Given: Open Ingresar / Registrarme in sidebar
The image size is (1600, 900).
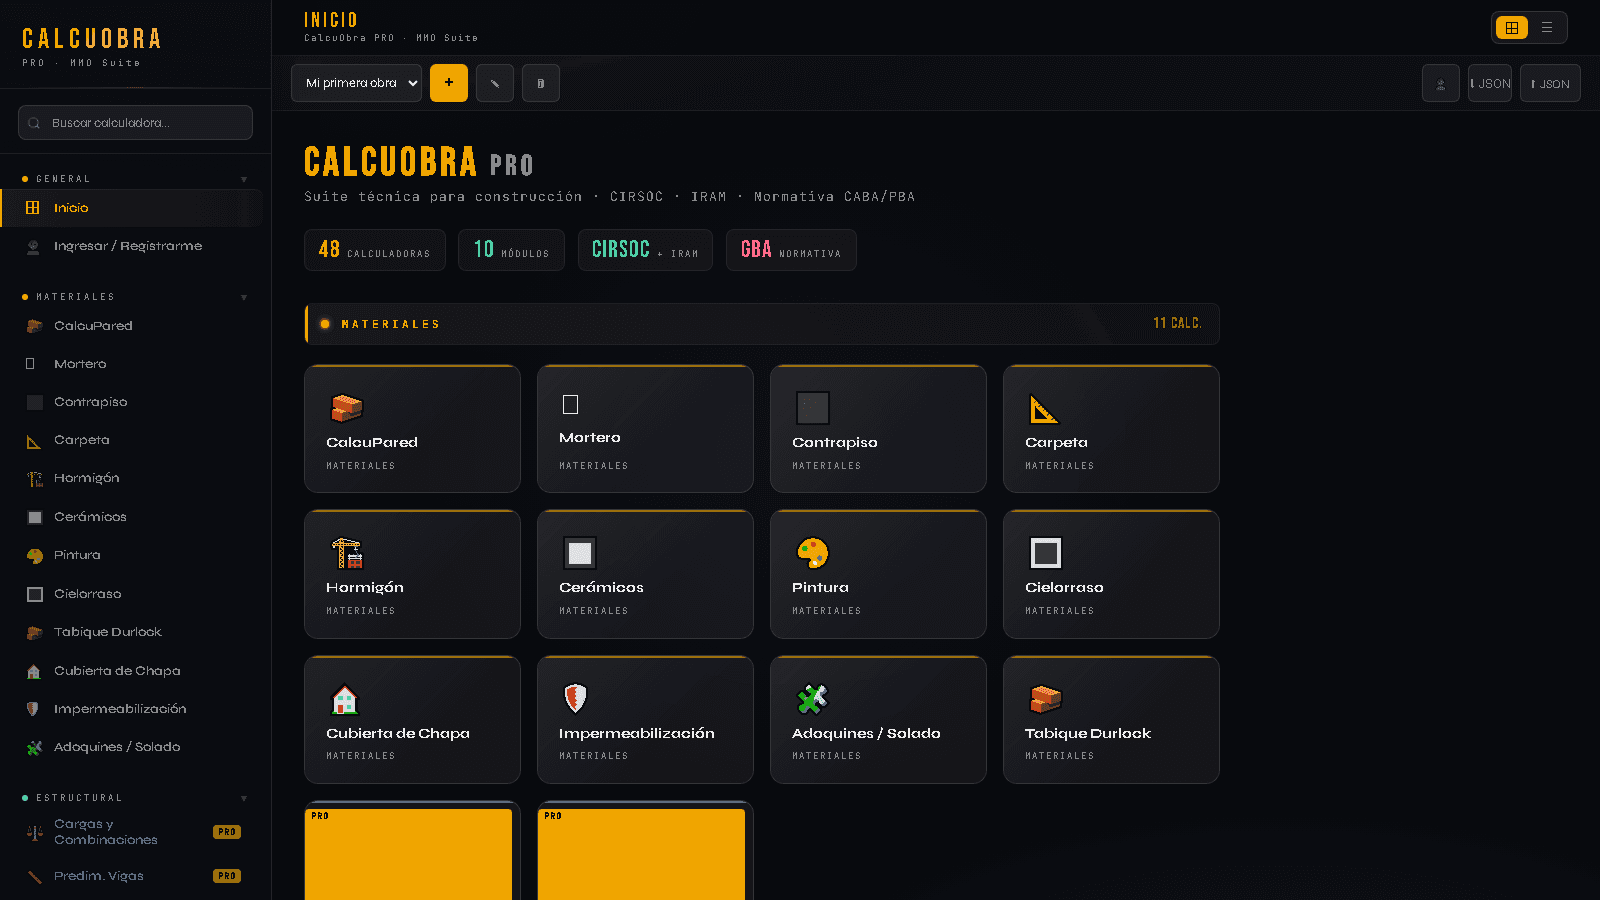Looking at the screenshot, I should pos(131,246).
